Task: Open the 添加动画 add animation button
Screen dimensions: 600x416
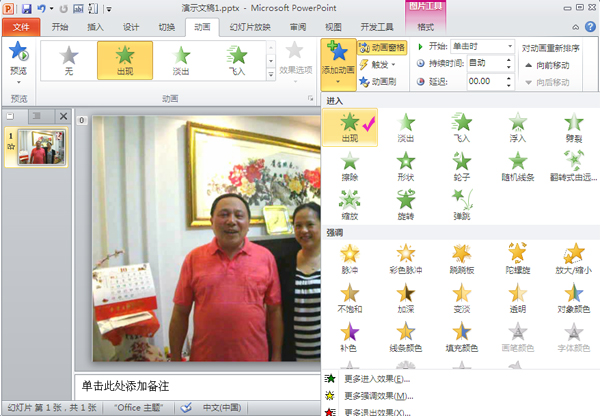Action: [x=338, y=64]
